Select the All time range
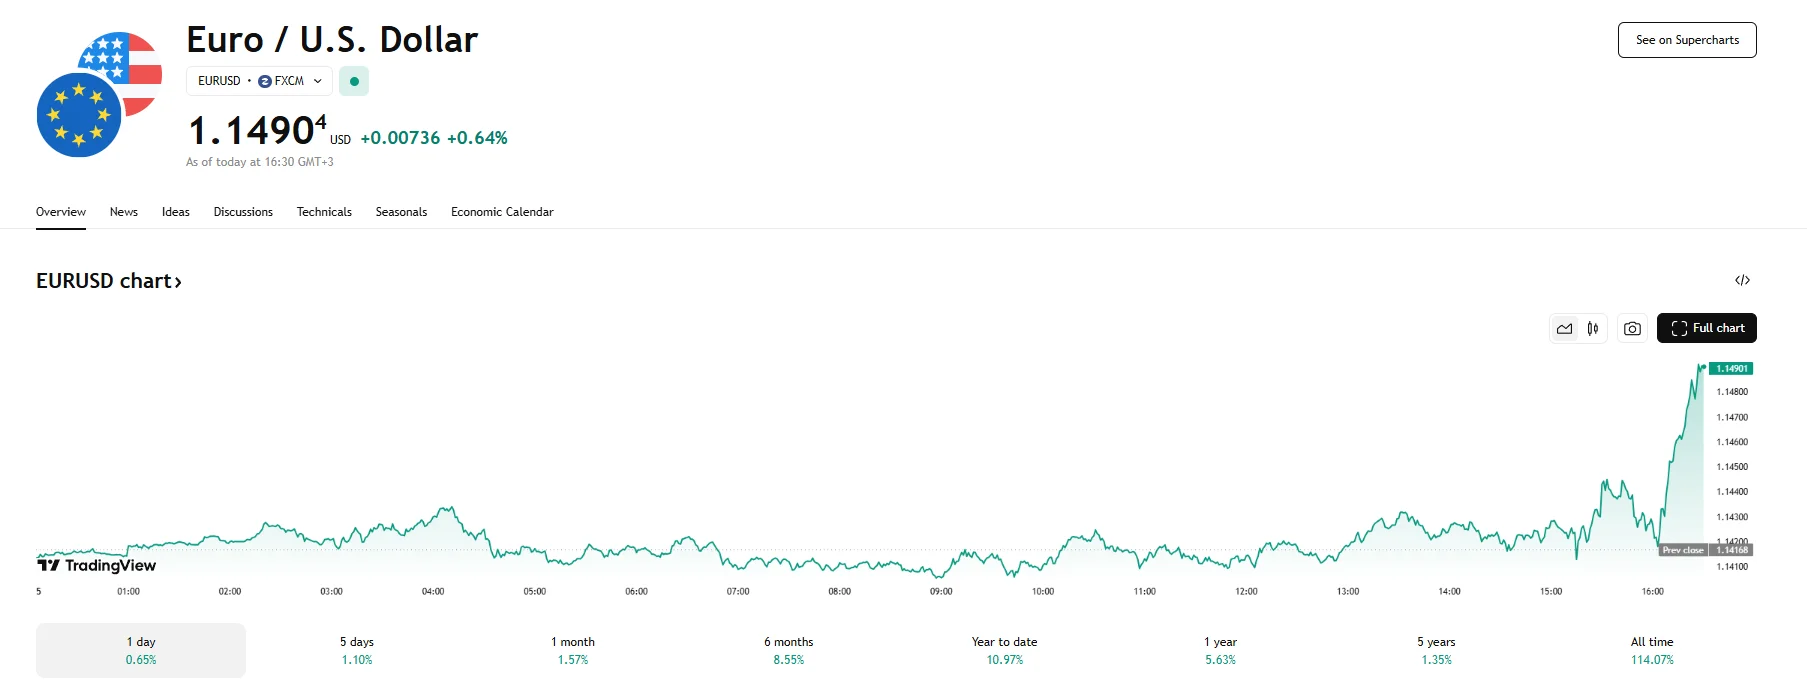The image size is (1807, 695). (x=1652, y=650)
